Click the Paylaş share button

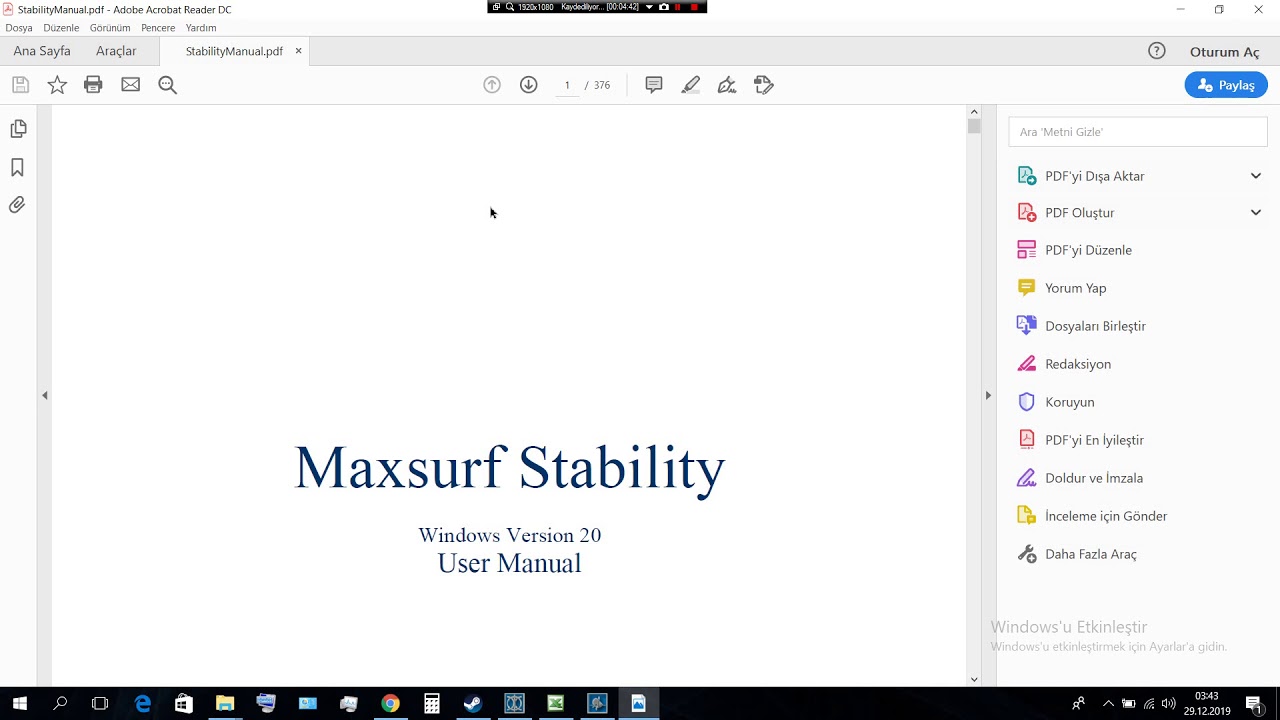coord(1226,85)
